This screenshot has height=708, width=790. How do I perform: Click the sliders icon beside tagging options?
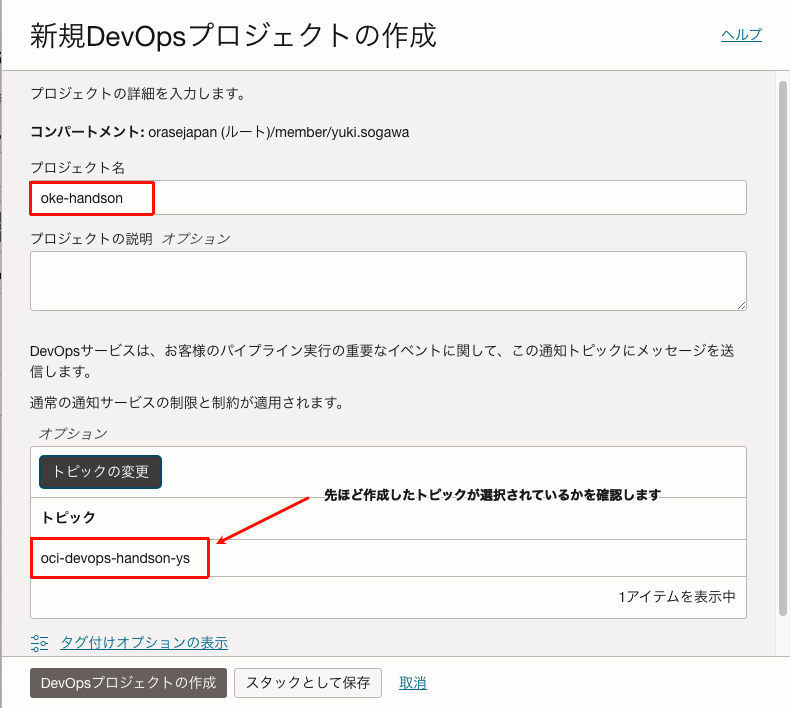[x=40, y=642]
